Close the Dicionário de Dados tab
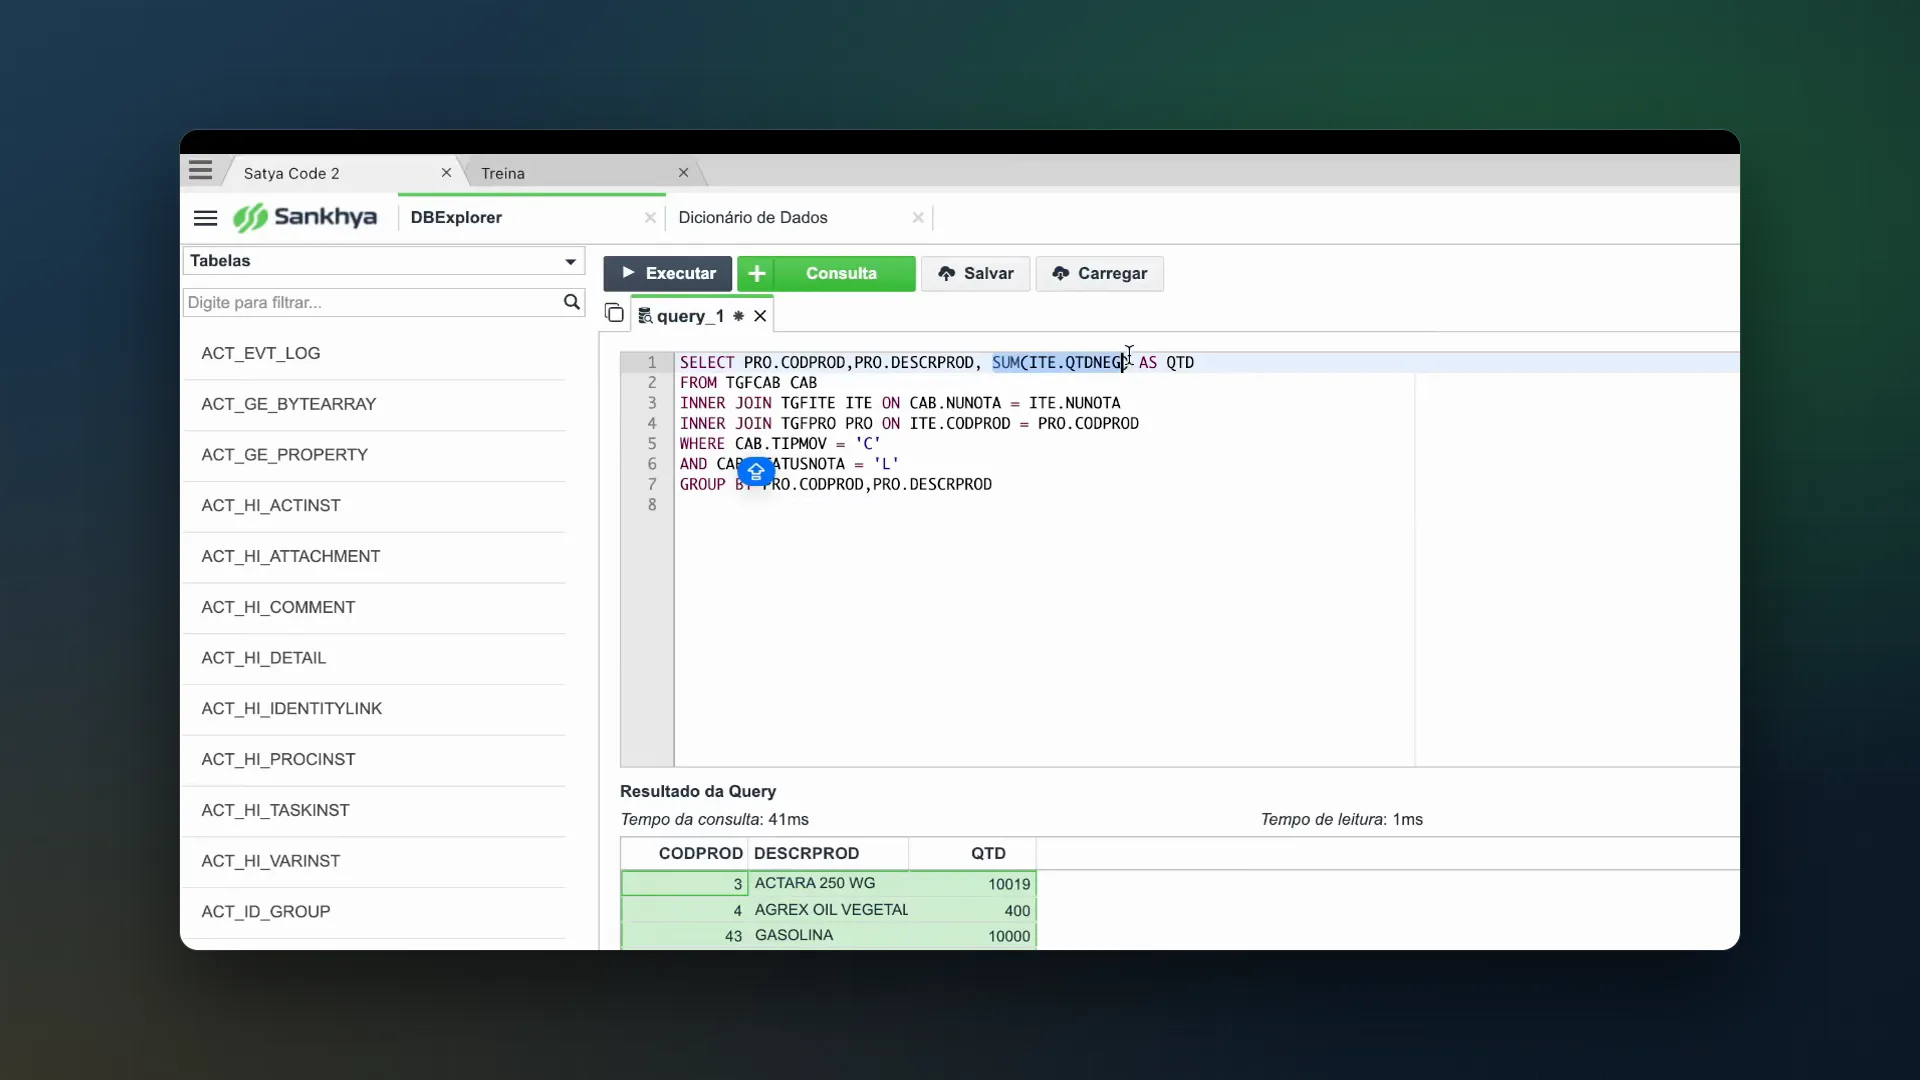1920x1080 pixels. 918,218
